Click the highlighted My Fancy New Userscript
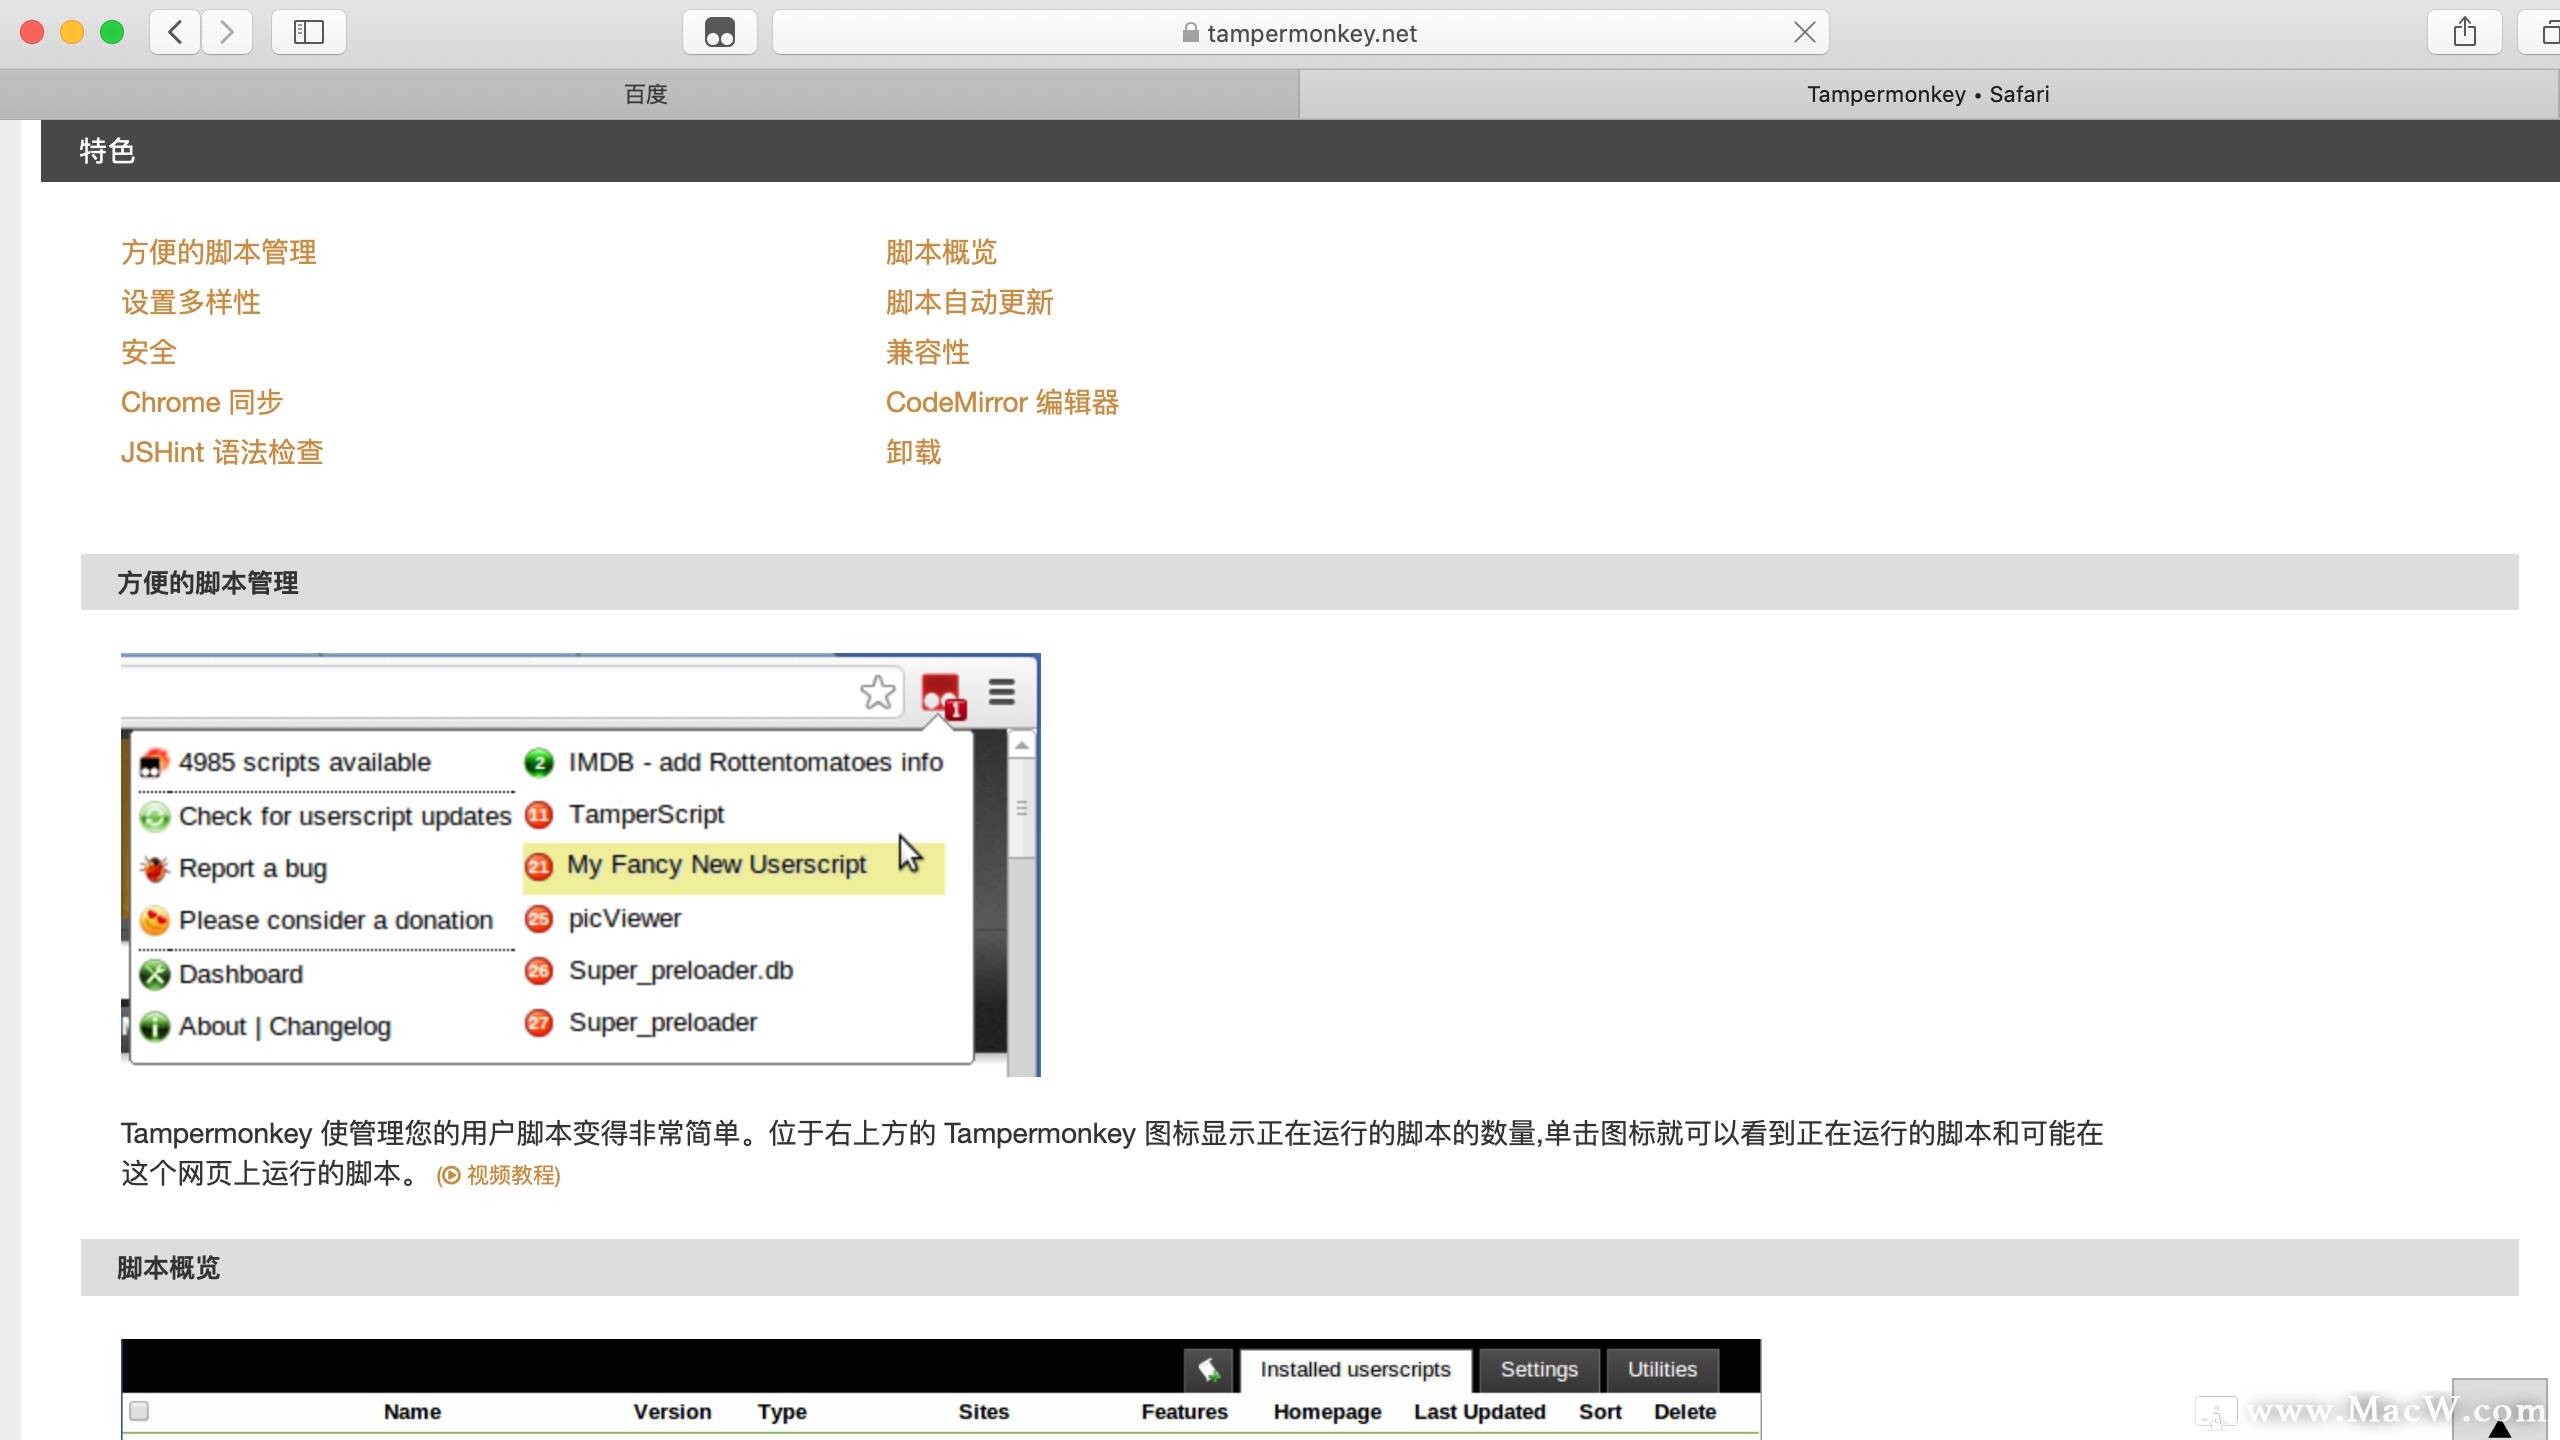 [733, 866]
